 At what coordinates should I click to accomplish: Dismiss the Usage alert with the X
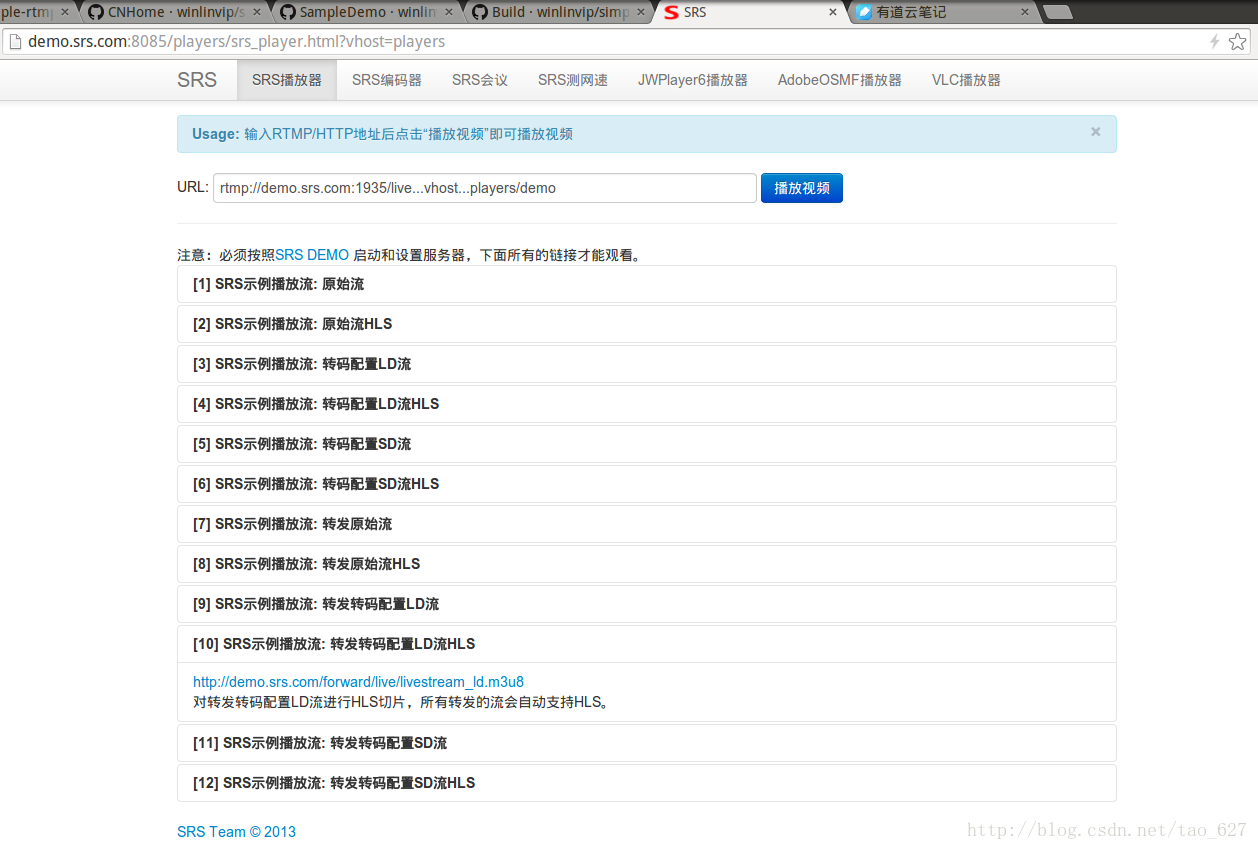[x=1096, y=132]
